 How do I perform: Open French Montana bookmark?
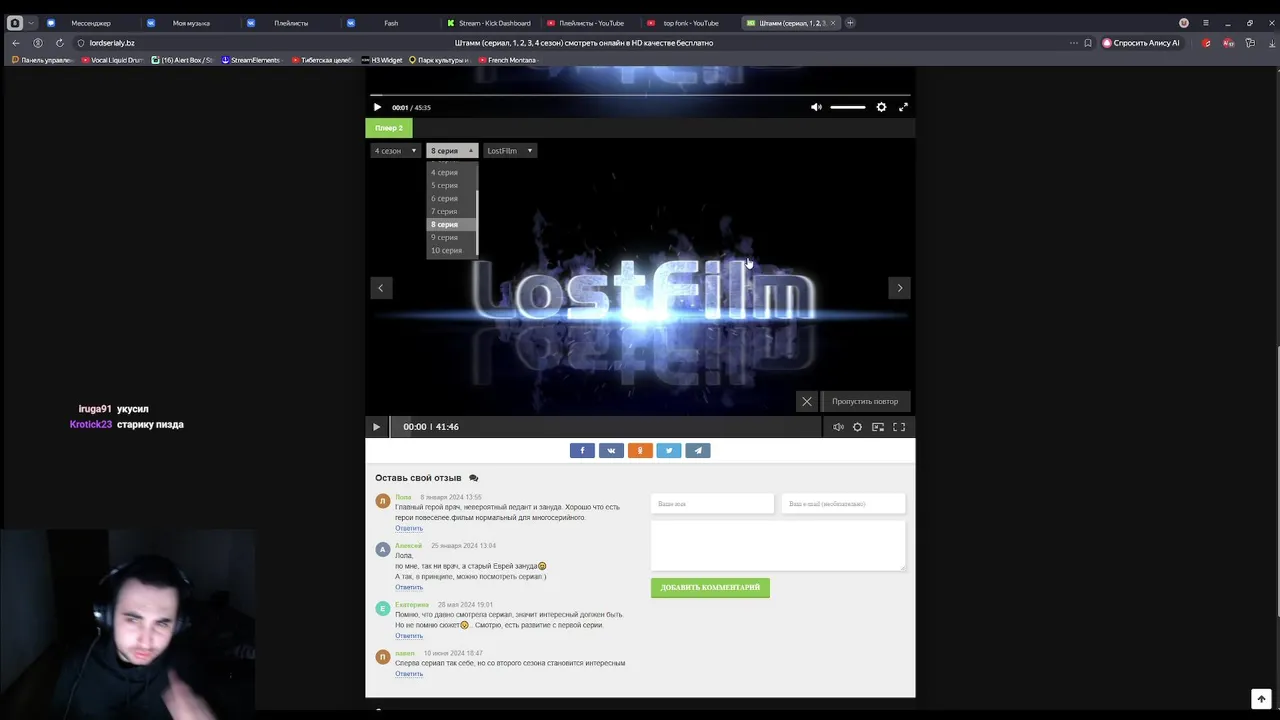pos(506,60)
